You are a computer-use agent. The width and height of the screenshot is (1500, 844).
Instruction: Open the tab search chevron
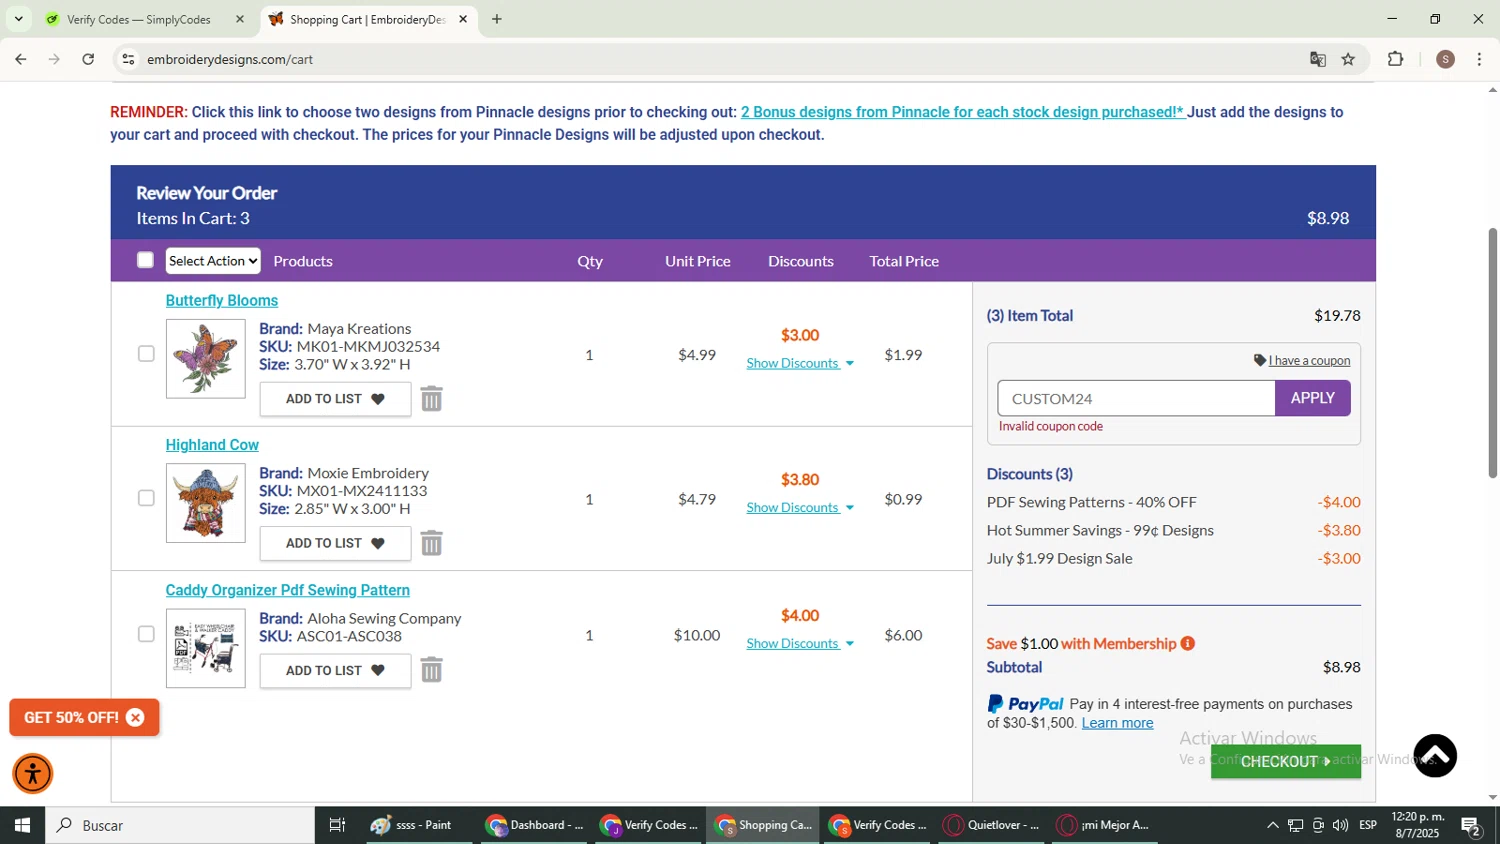(x=18, y=19)
